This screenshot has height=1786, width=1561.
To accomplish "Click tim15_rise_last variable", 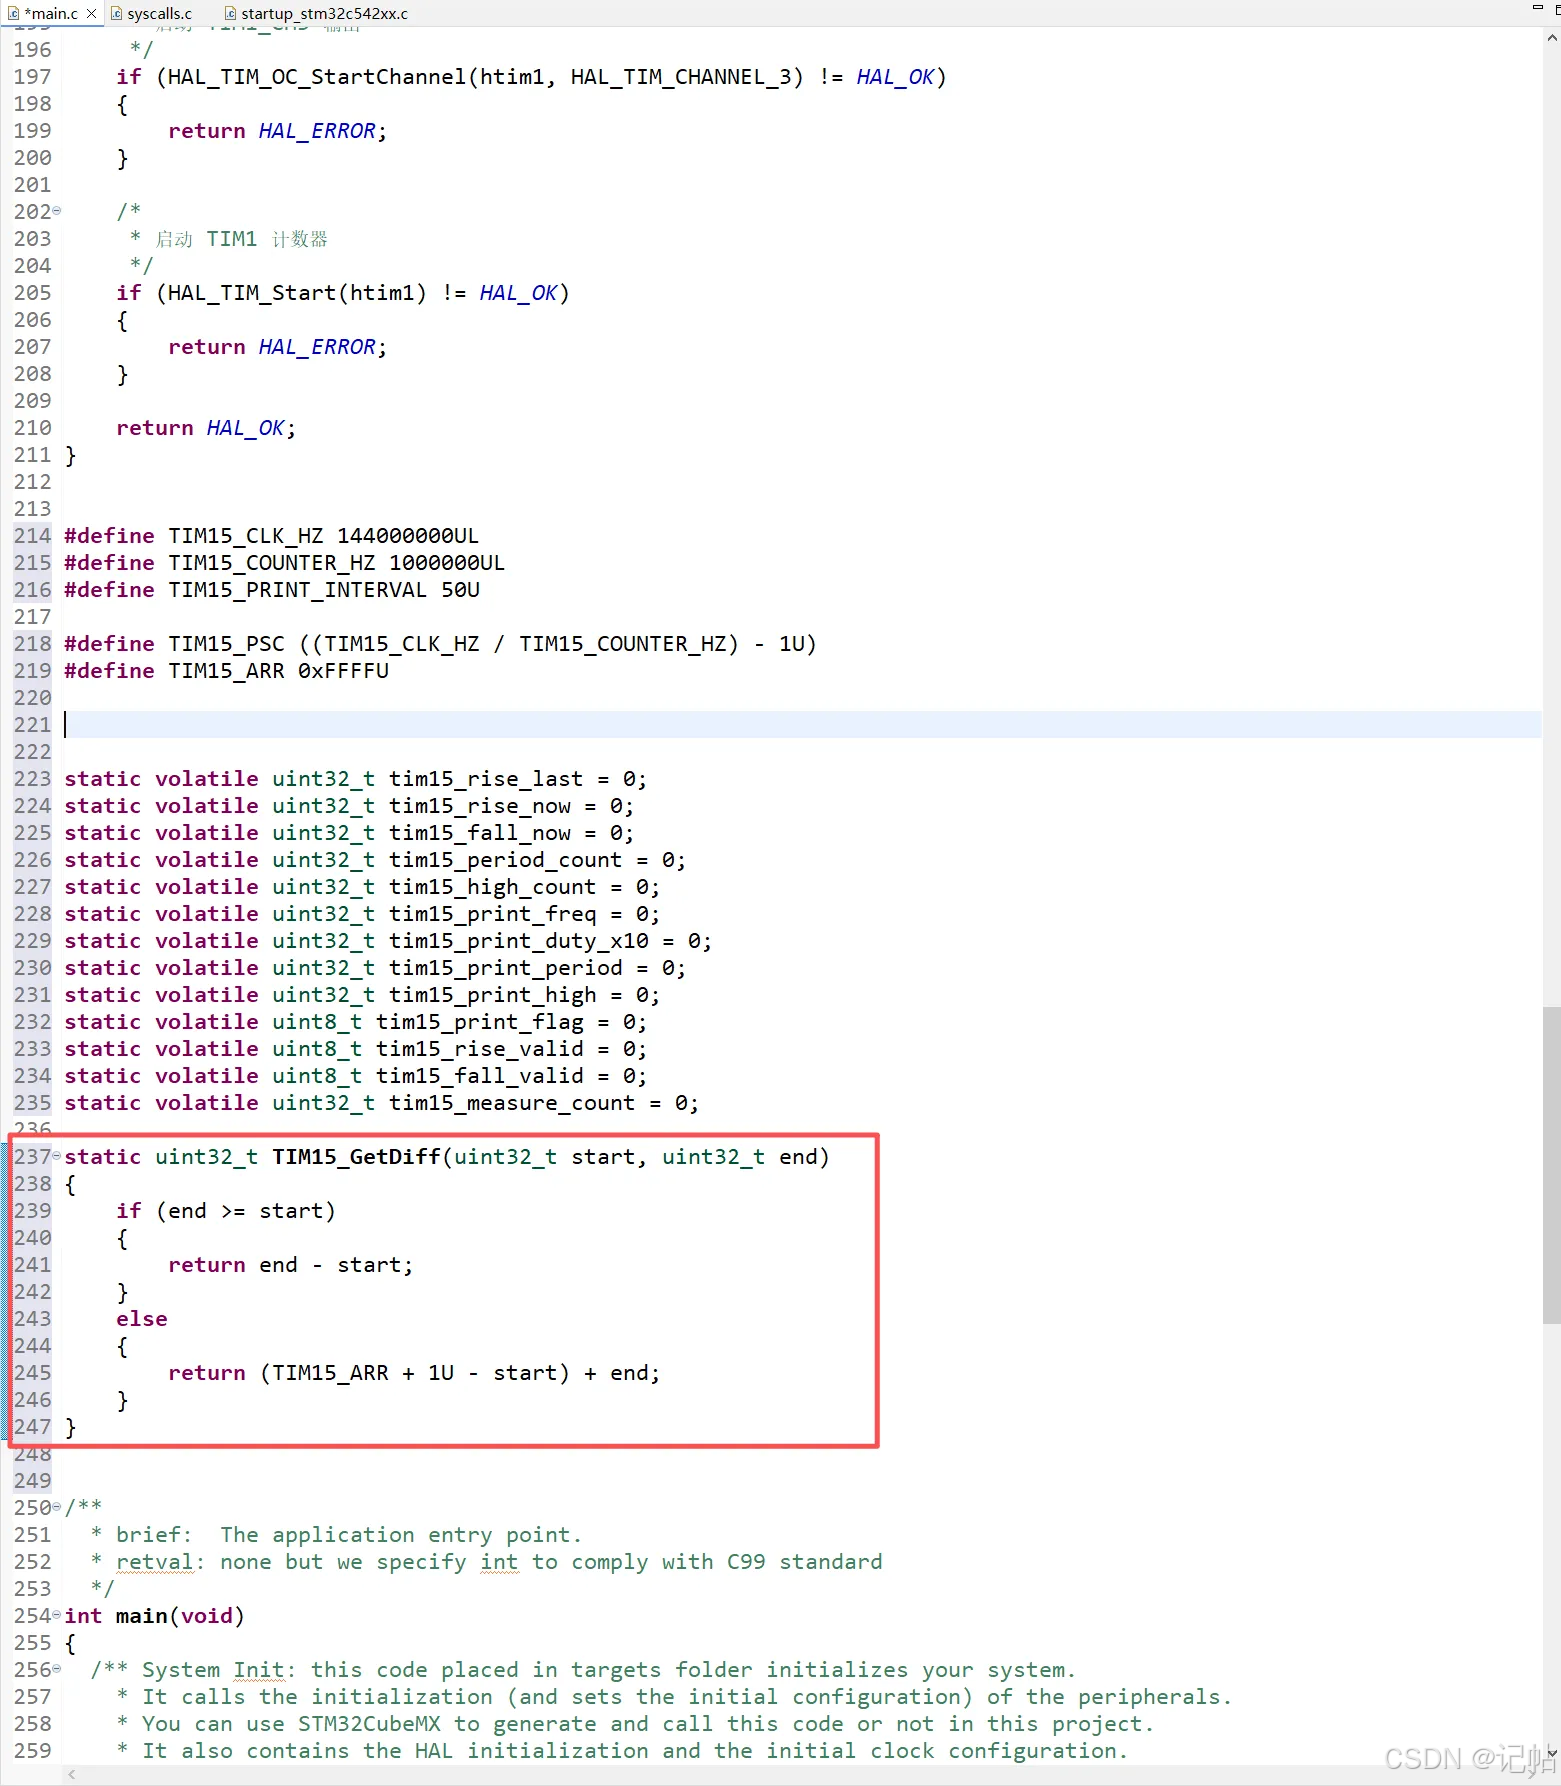I will 485,779.
